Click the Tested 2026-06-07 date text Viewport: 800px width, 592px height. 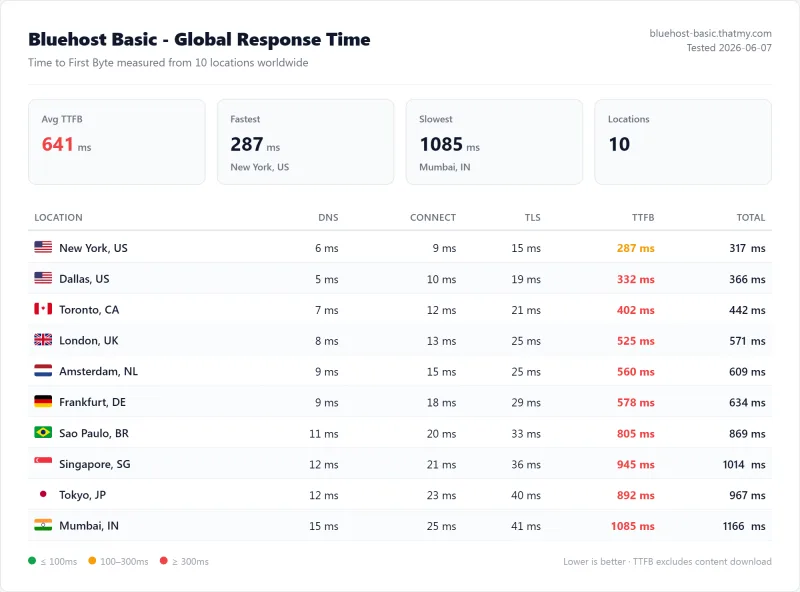tap(729, 48)
